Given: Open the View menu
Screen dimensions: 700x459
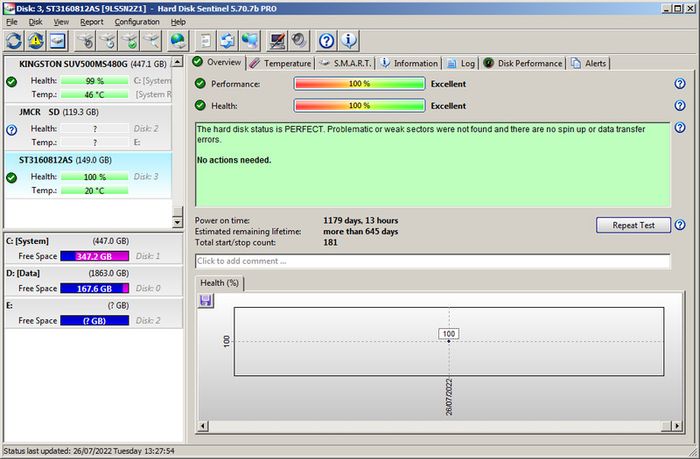Looking at the screenshot, I should pos(61,22).
